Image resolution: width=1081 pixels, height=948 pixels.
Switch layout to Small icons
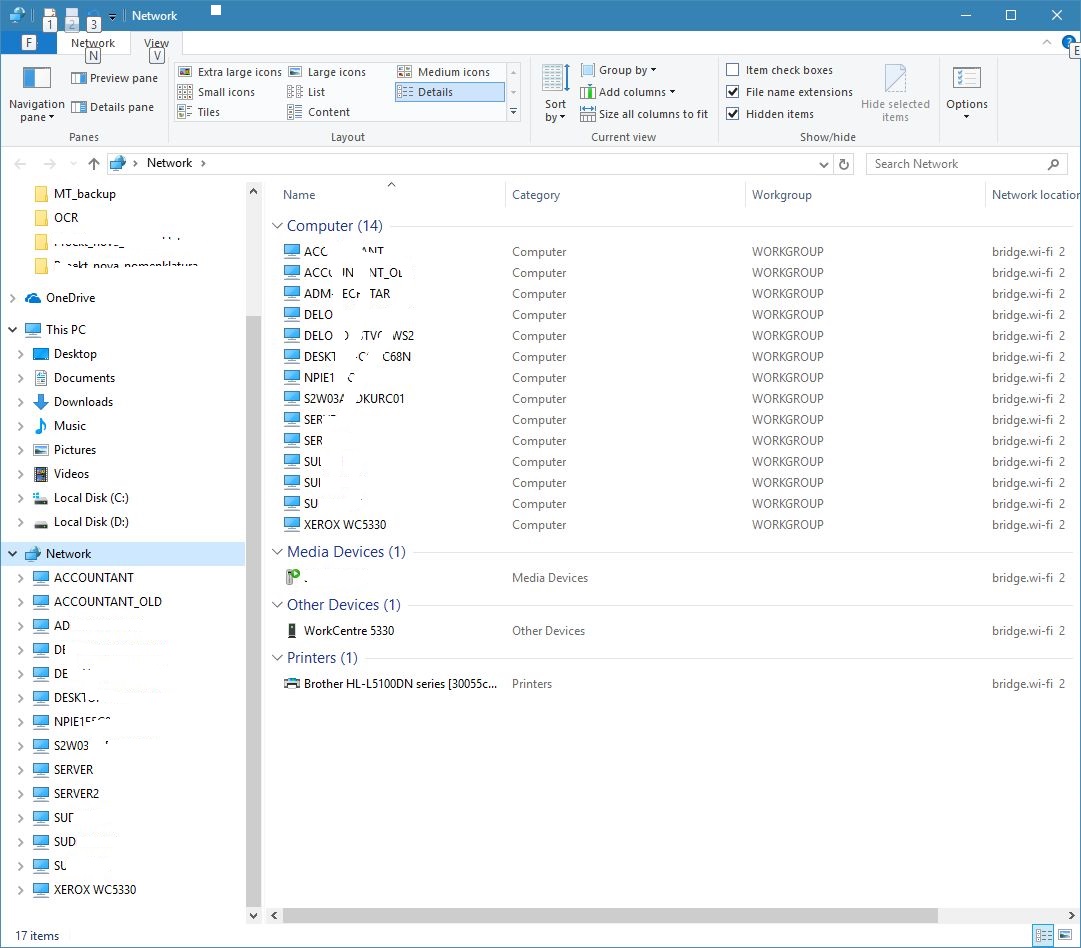[216, 92]
